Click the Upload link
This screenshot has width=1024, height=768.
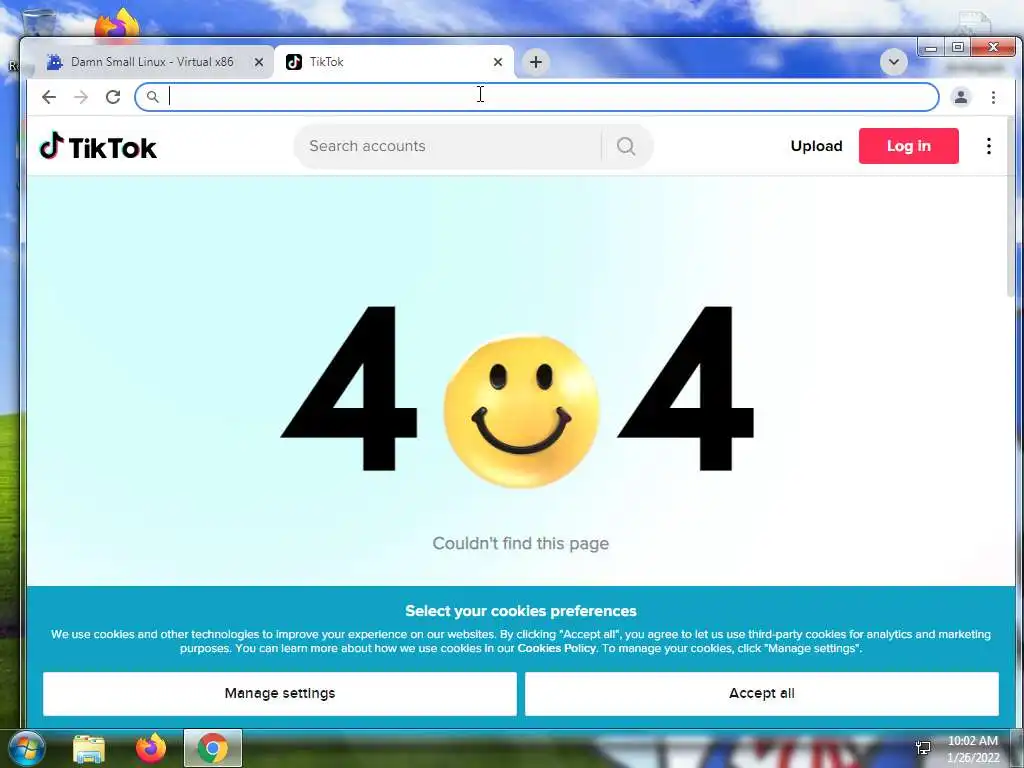point(816,146)
